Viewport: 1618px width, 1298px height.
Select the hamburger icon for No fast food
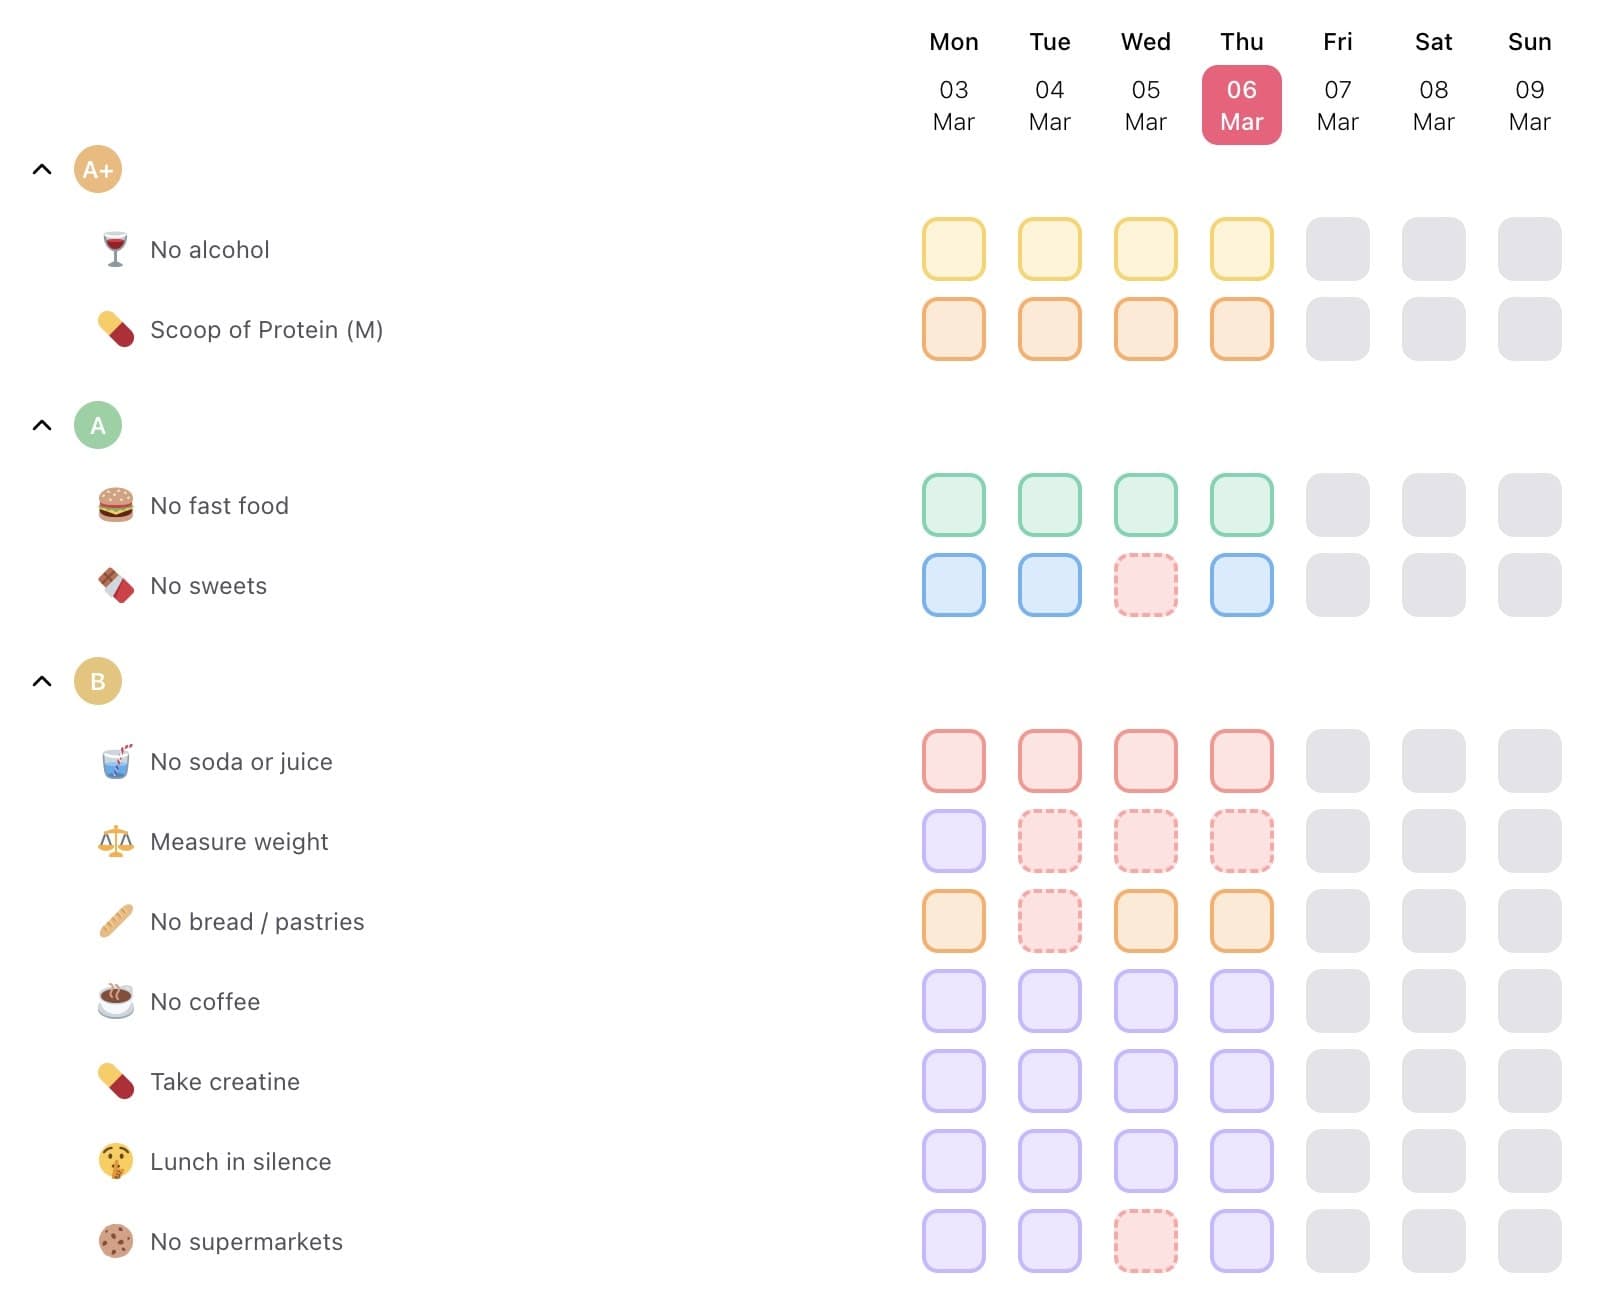click(x=115, y=505)
